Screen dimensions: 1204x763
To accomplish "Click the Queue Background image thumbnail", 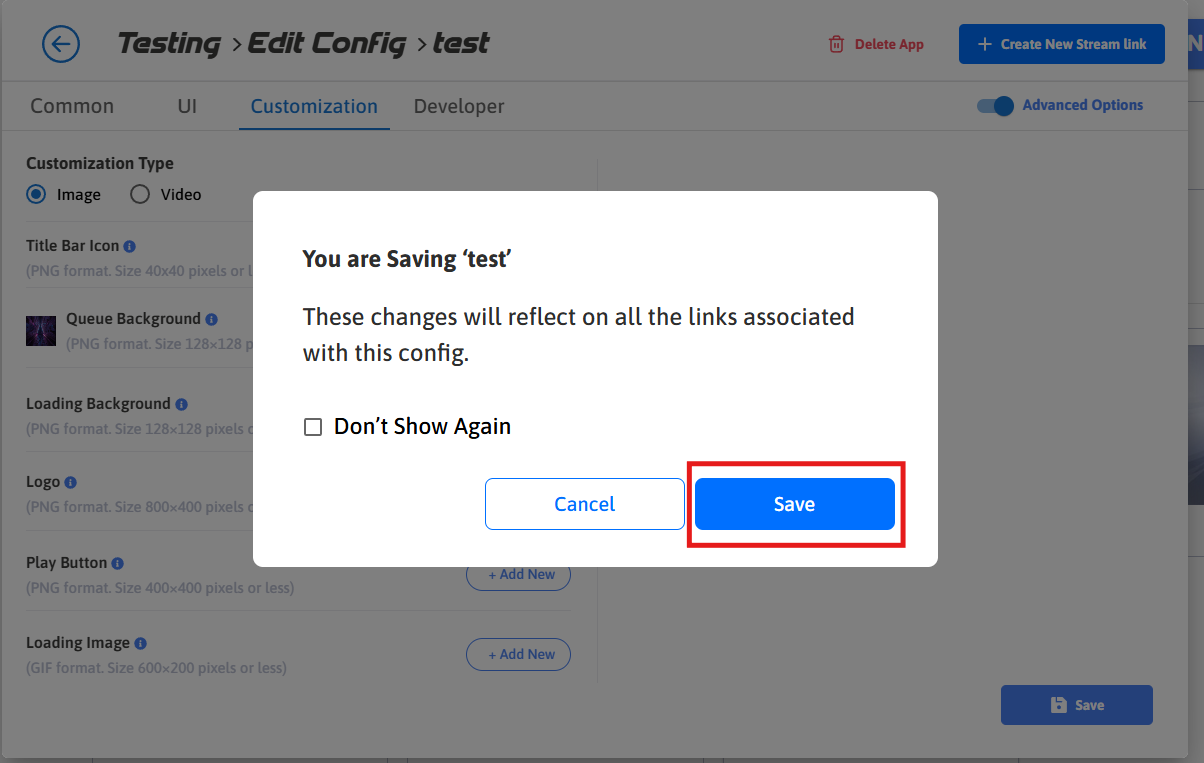I will [x=41, y=330].
